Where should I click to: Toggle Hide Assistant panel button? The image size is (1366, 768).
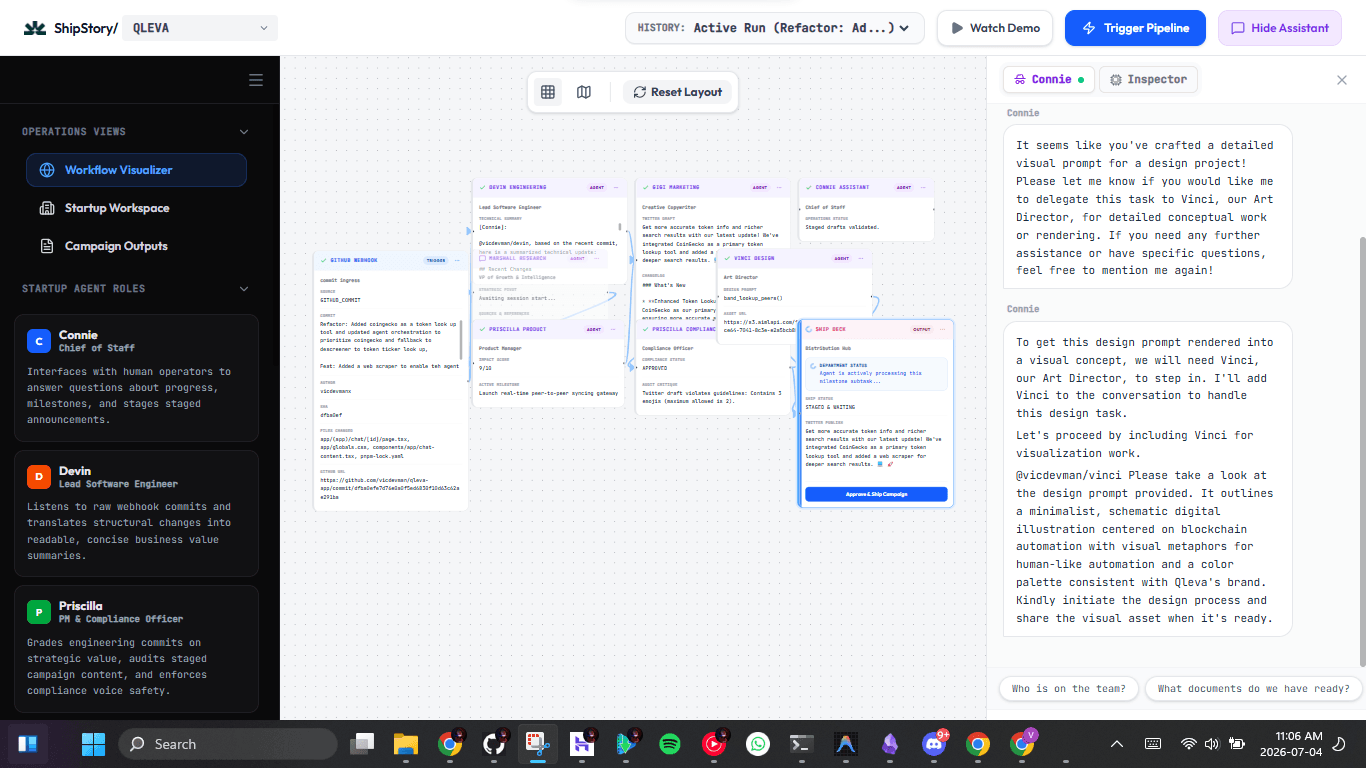pyautogui.click(x=1281, y=28)
